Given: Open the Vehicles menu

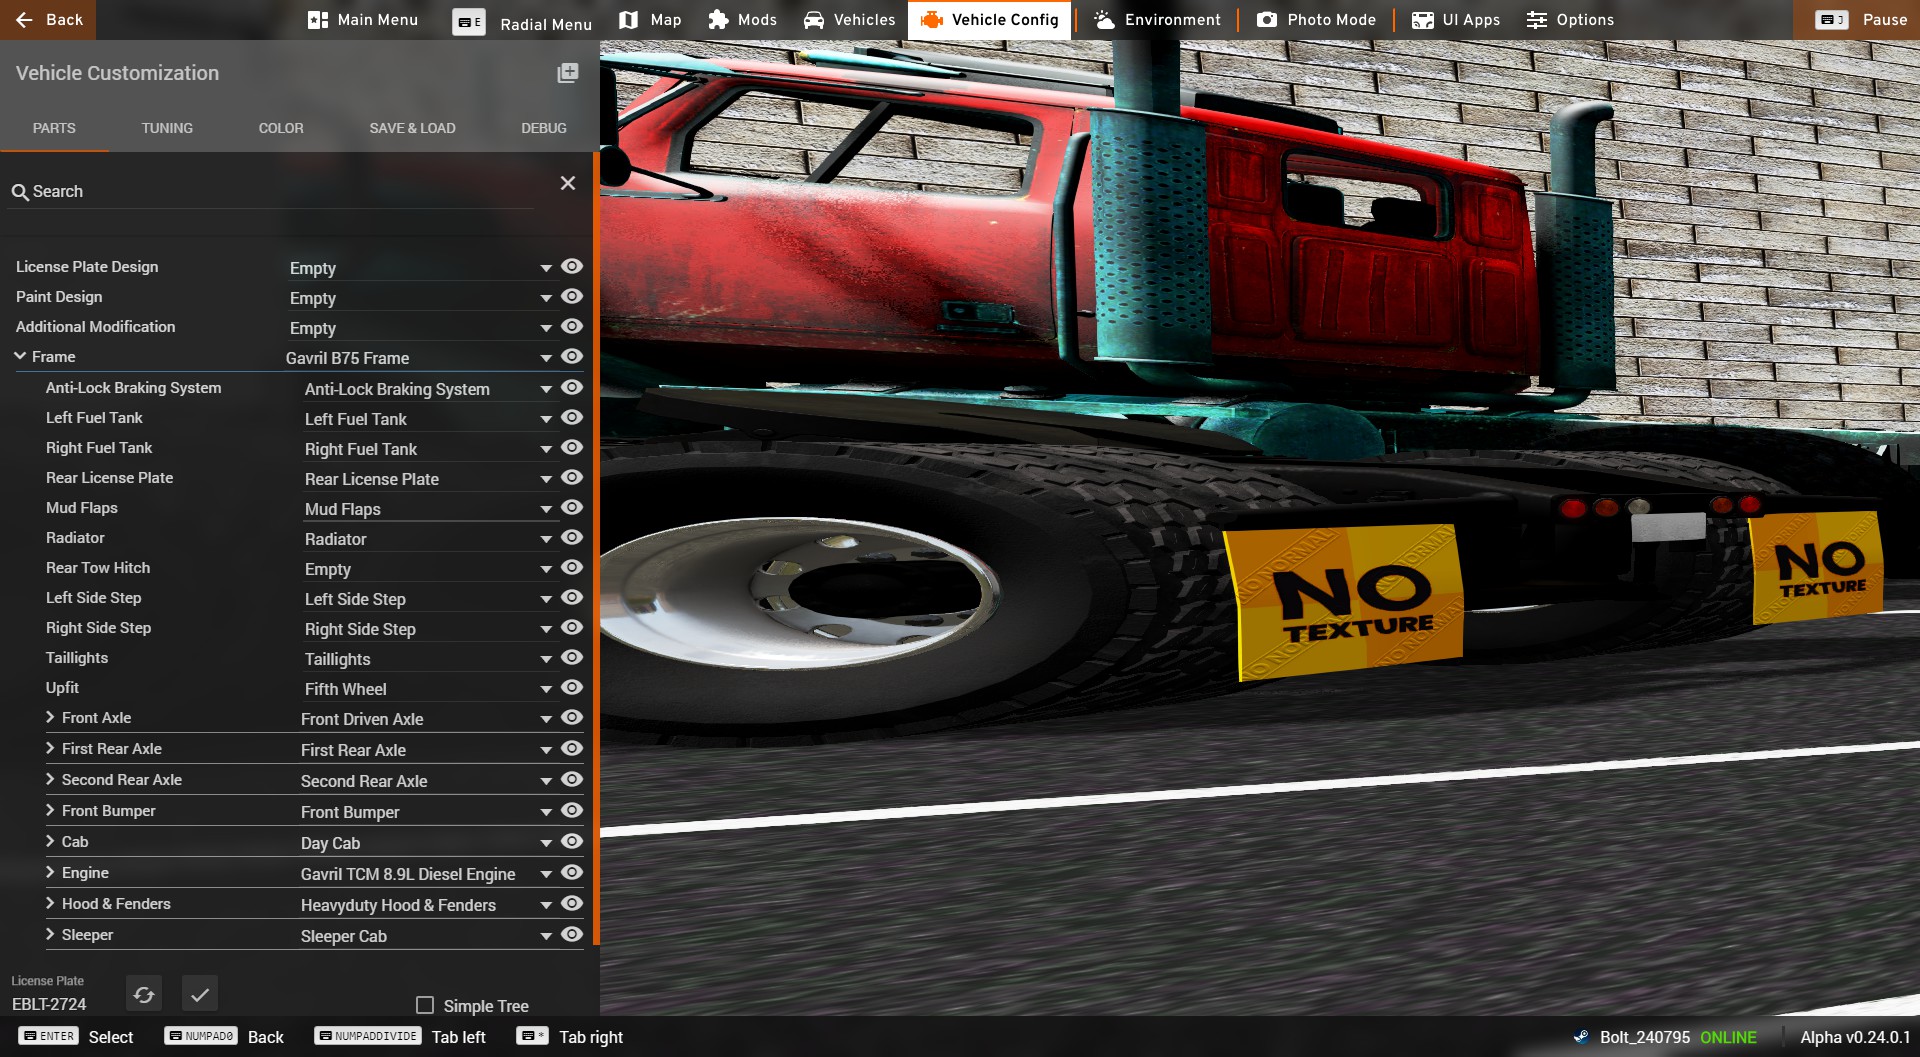Looking at the screenshot, I should point(850,20).
